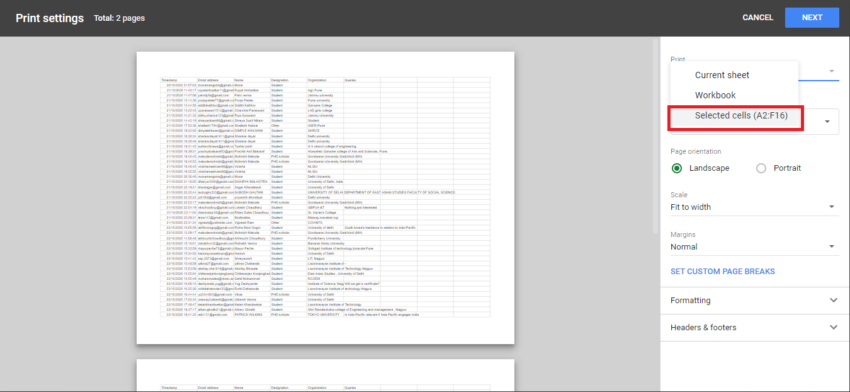This screenshot has height=392, width=850.
Task: Click the second page preview thumbnail
Action: tap(325, 375)
